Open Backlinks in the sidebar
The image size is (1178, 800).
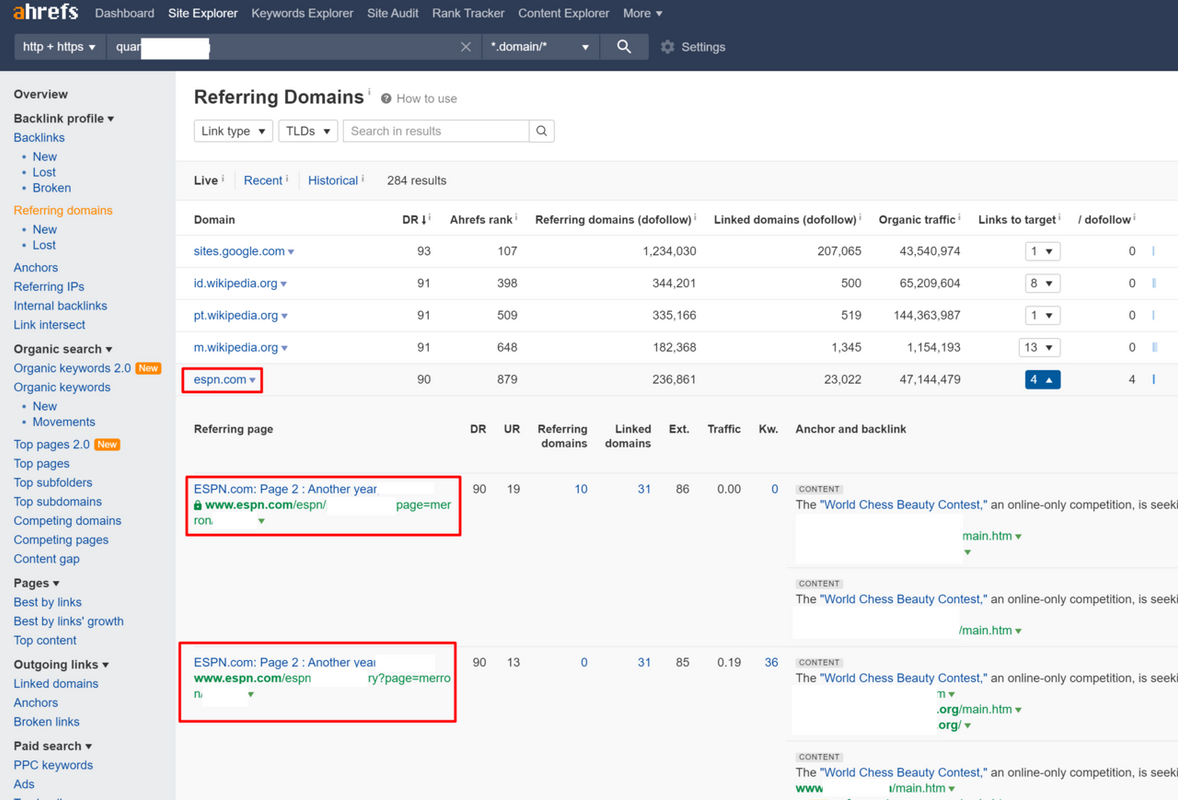coord(39,137)
